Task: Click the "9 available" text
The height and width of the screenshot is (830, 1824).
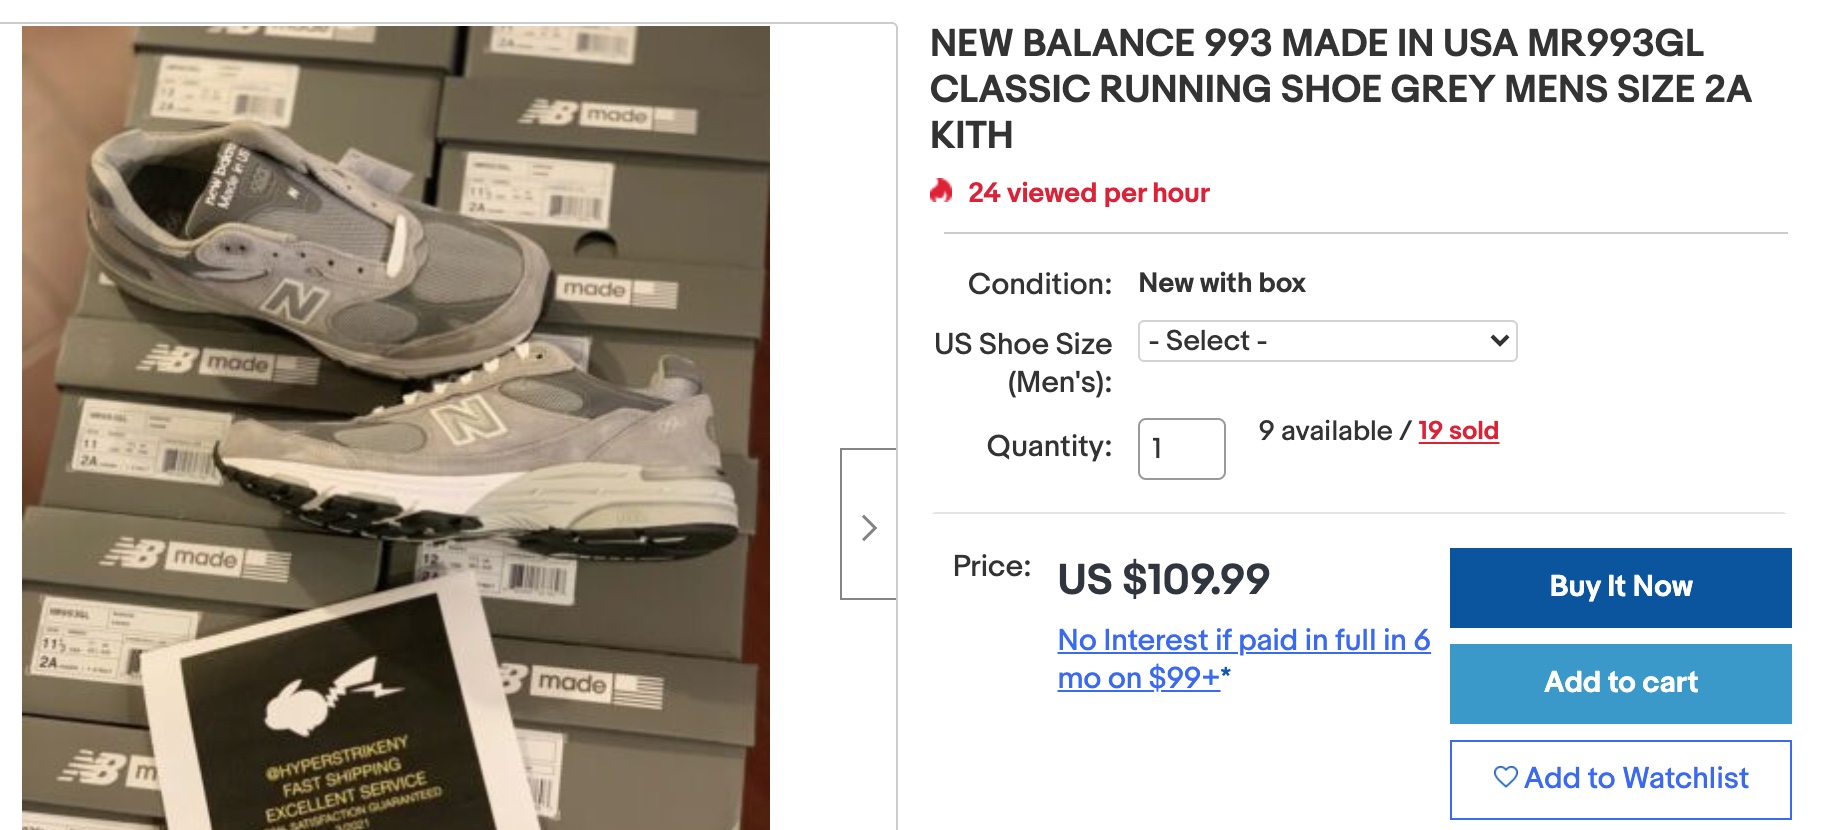Action: 1325,431
